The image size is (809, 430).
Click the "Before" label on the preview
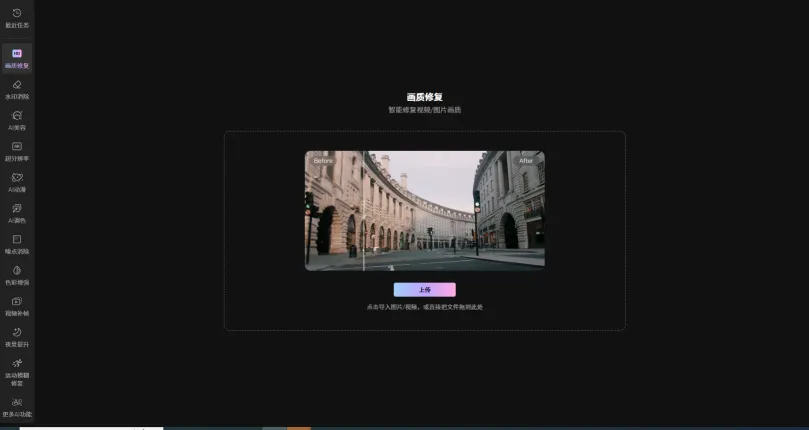pyautogui.click(x=323, y=161)
